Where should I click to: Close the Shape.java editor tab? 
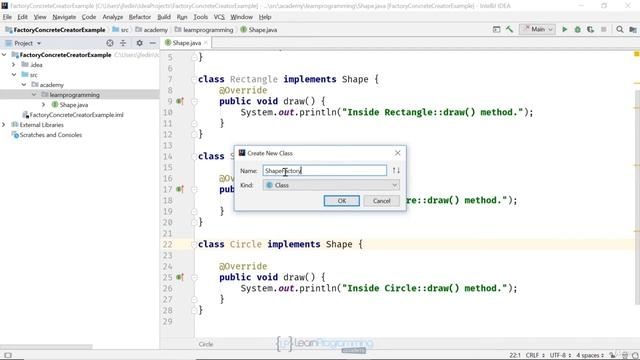click(206, 42)
